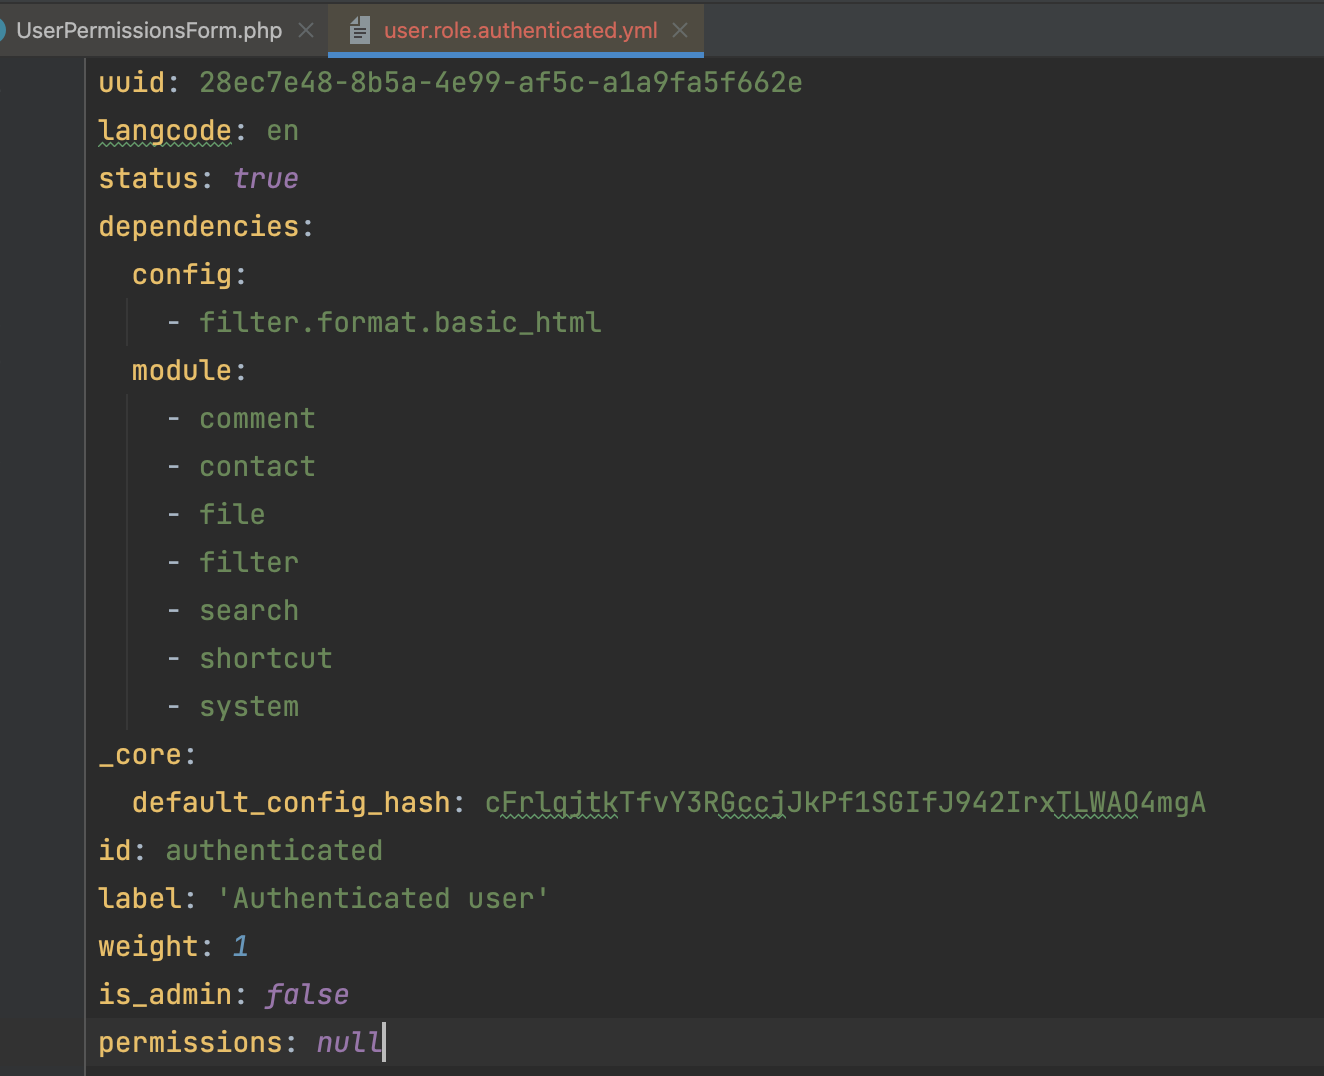Click the filter.format.basic_html entry

[x=400, y=322]
